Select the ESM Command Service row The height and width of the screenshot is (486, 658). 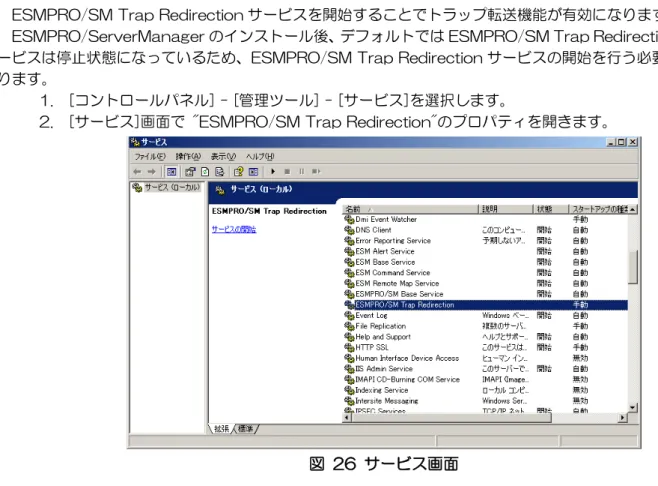tap(486, 273)
